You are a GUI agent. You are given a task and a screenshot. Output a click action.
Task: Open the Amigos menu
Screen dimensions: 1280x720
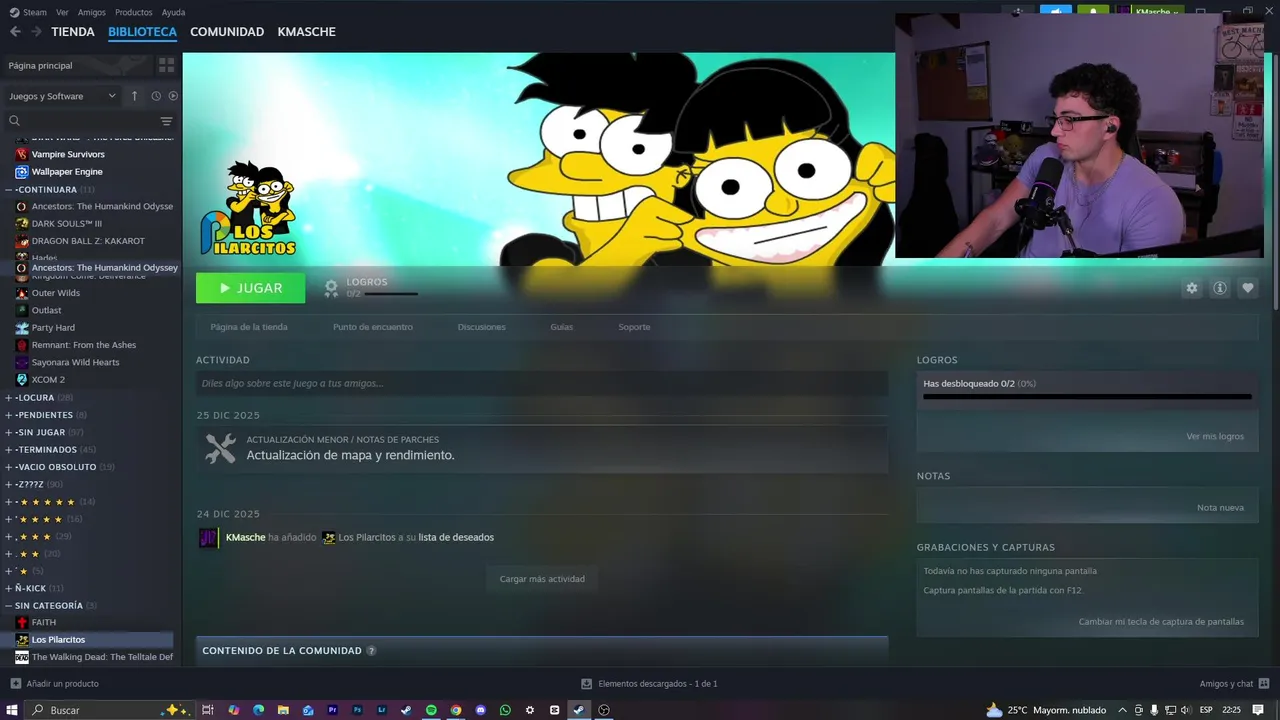tap(92, 12)
